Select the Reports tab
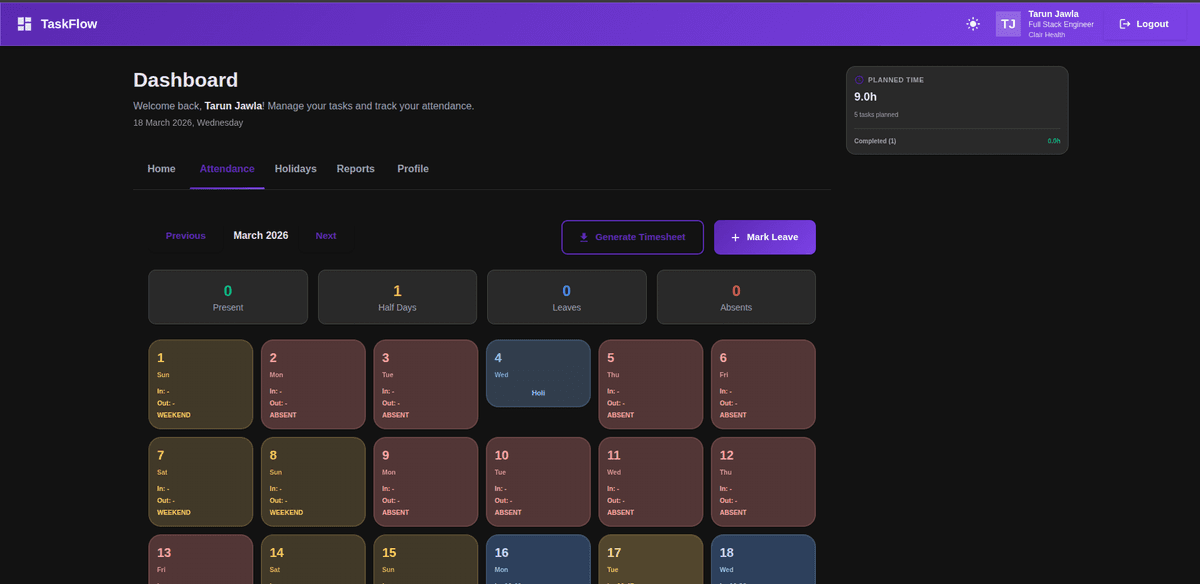Viewport: 1200px width, 584px height. 355,168
